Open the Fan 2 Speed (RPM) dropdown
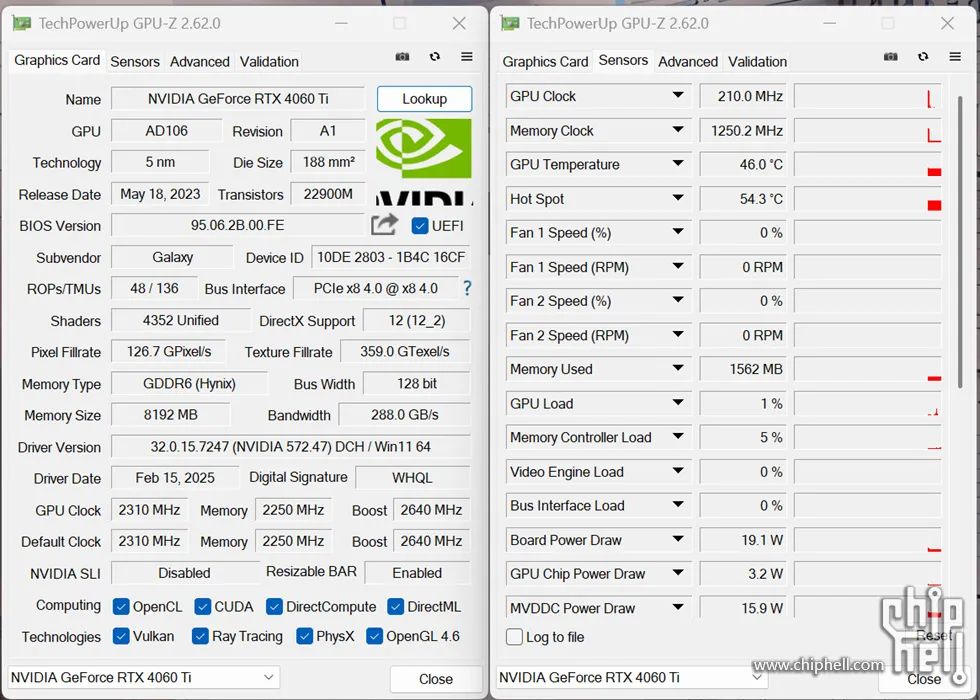Image resolution: width=980 pixels, height=700 pixels. click(678, 334)
